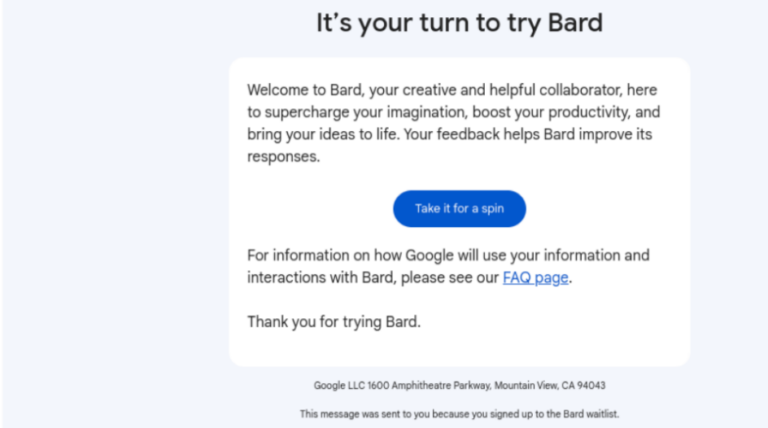Click the Bard waitlist notice in footer

coord(459,414)
